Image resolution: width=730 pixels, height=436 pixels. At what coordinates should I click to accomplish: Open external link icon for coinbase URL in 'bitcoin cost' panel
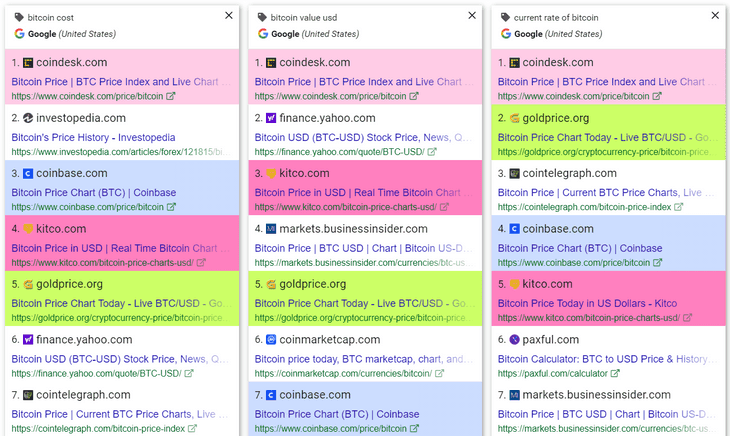pos(171,207)
